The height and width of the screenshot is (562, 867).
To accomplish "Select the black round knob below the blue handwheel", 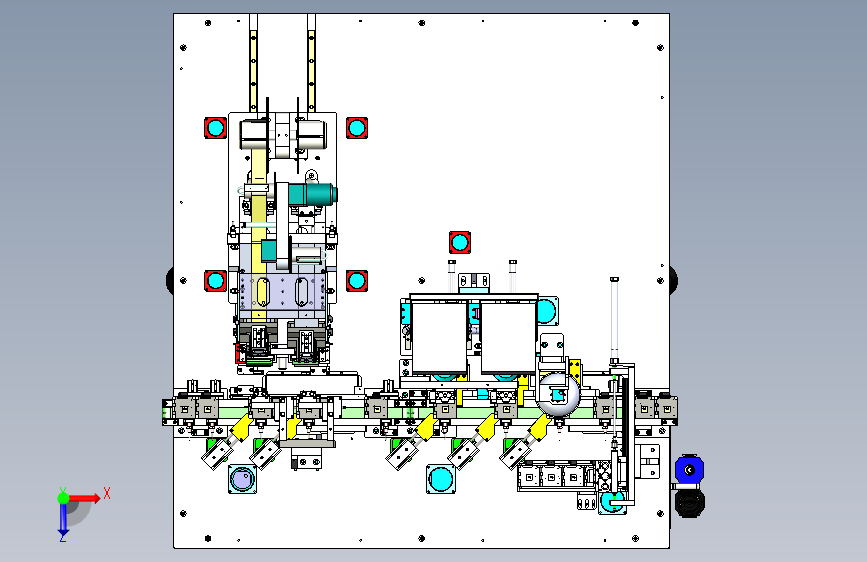I will [690, 503].
